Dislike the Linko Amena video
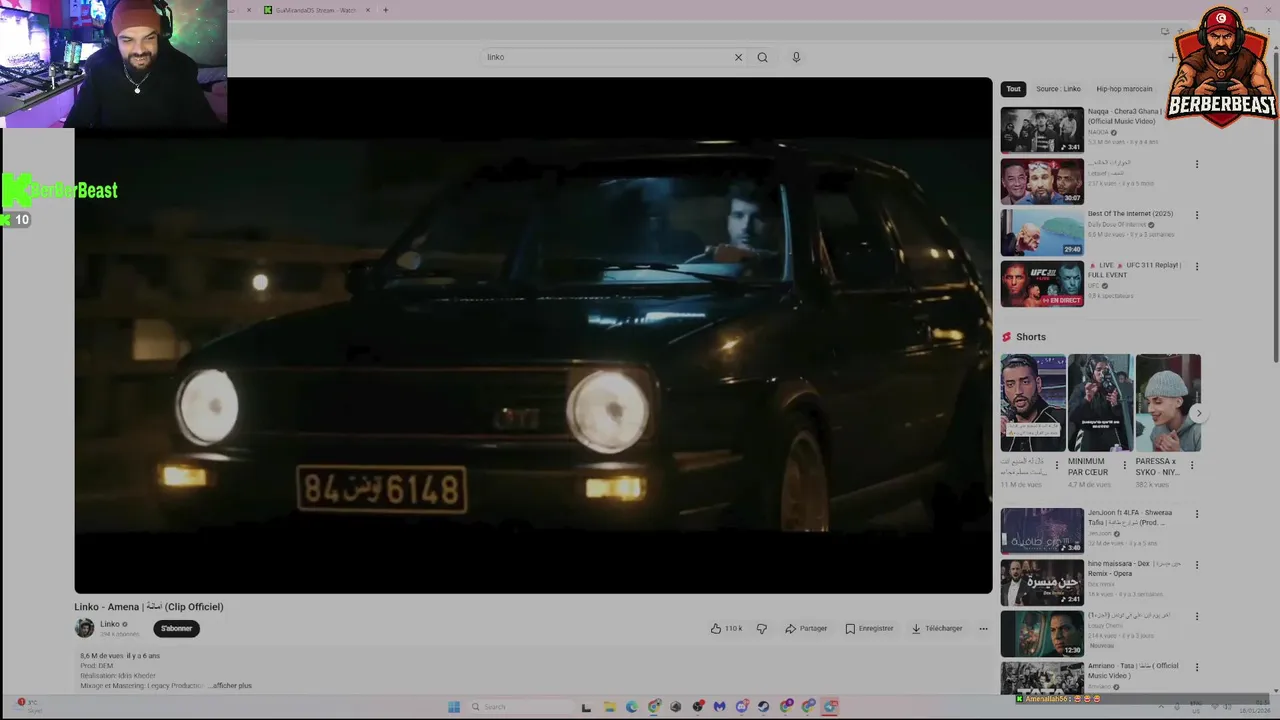 tap(761, 629)
